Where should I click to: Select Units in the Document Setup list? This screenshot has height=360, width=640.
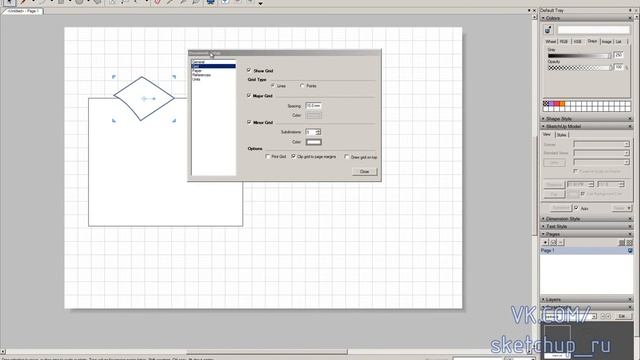coord(196,79)
